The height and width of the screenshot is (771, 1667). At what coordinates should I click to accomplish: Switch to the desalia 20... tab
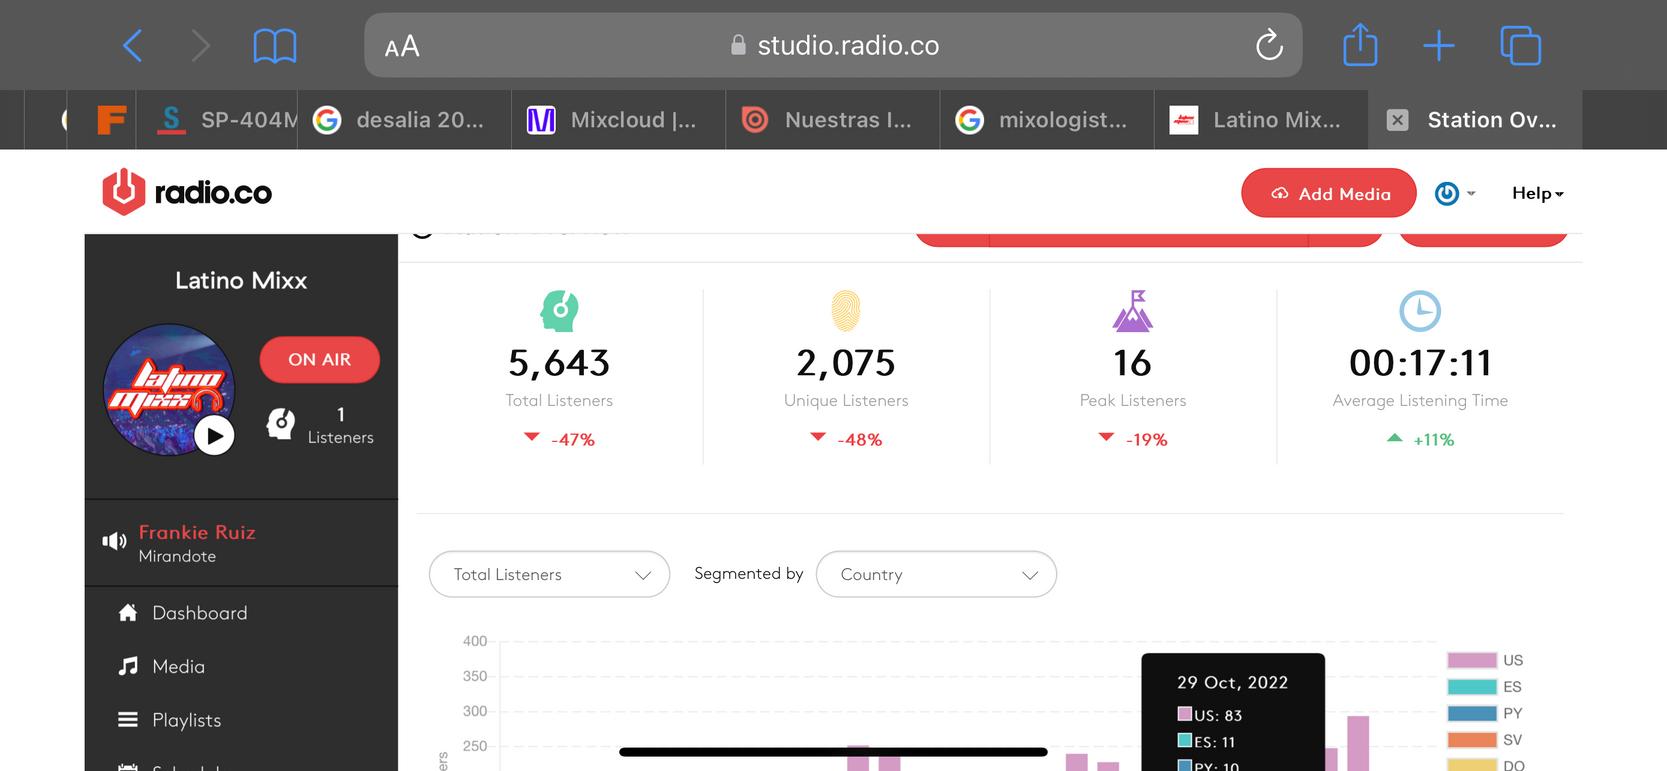[x=404, y=120]
